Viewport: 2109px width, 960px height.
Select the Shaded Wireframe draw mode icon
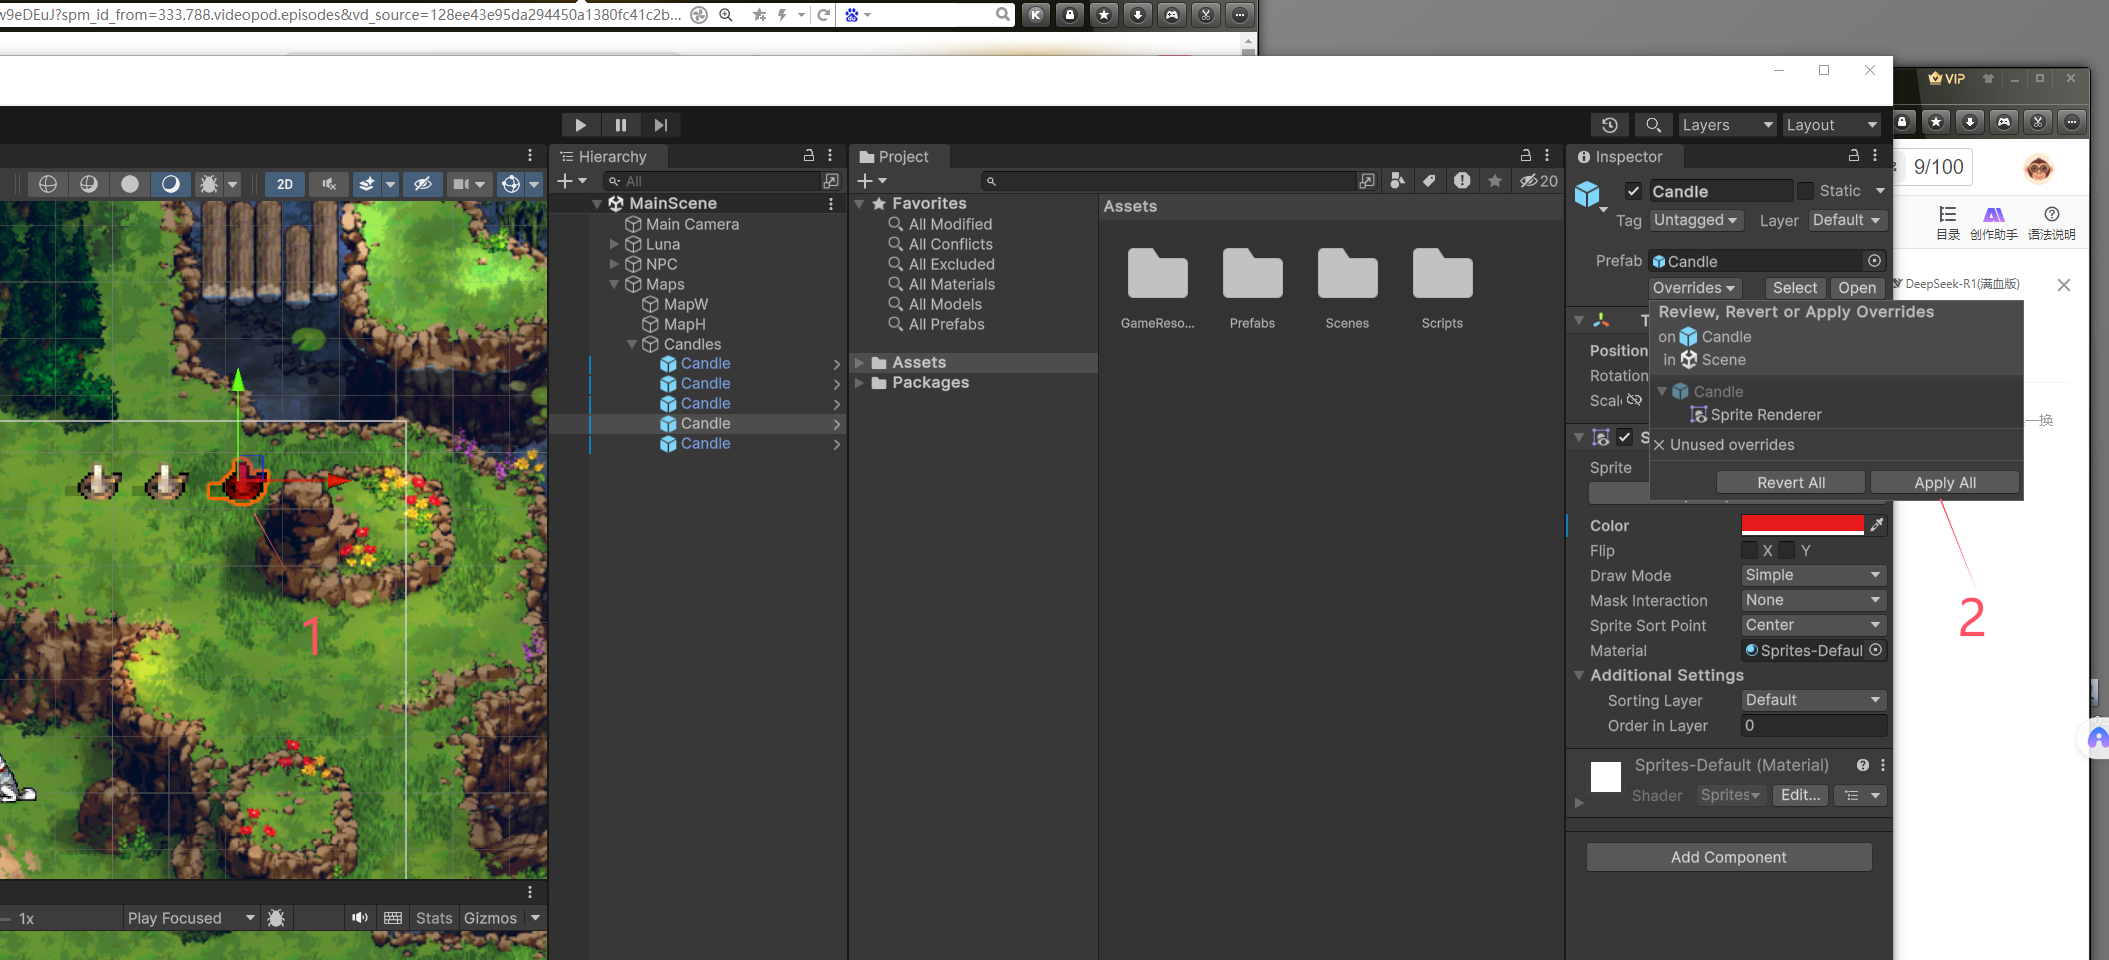[89, 184]
